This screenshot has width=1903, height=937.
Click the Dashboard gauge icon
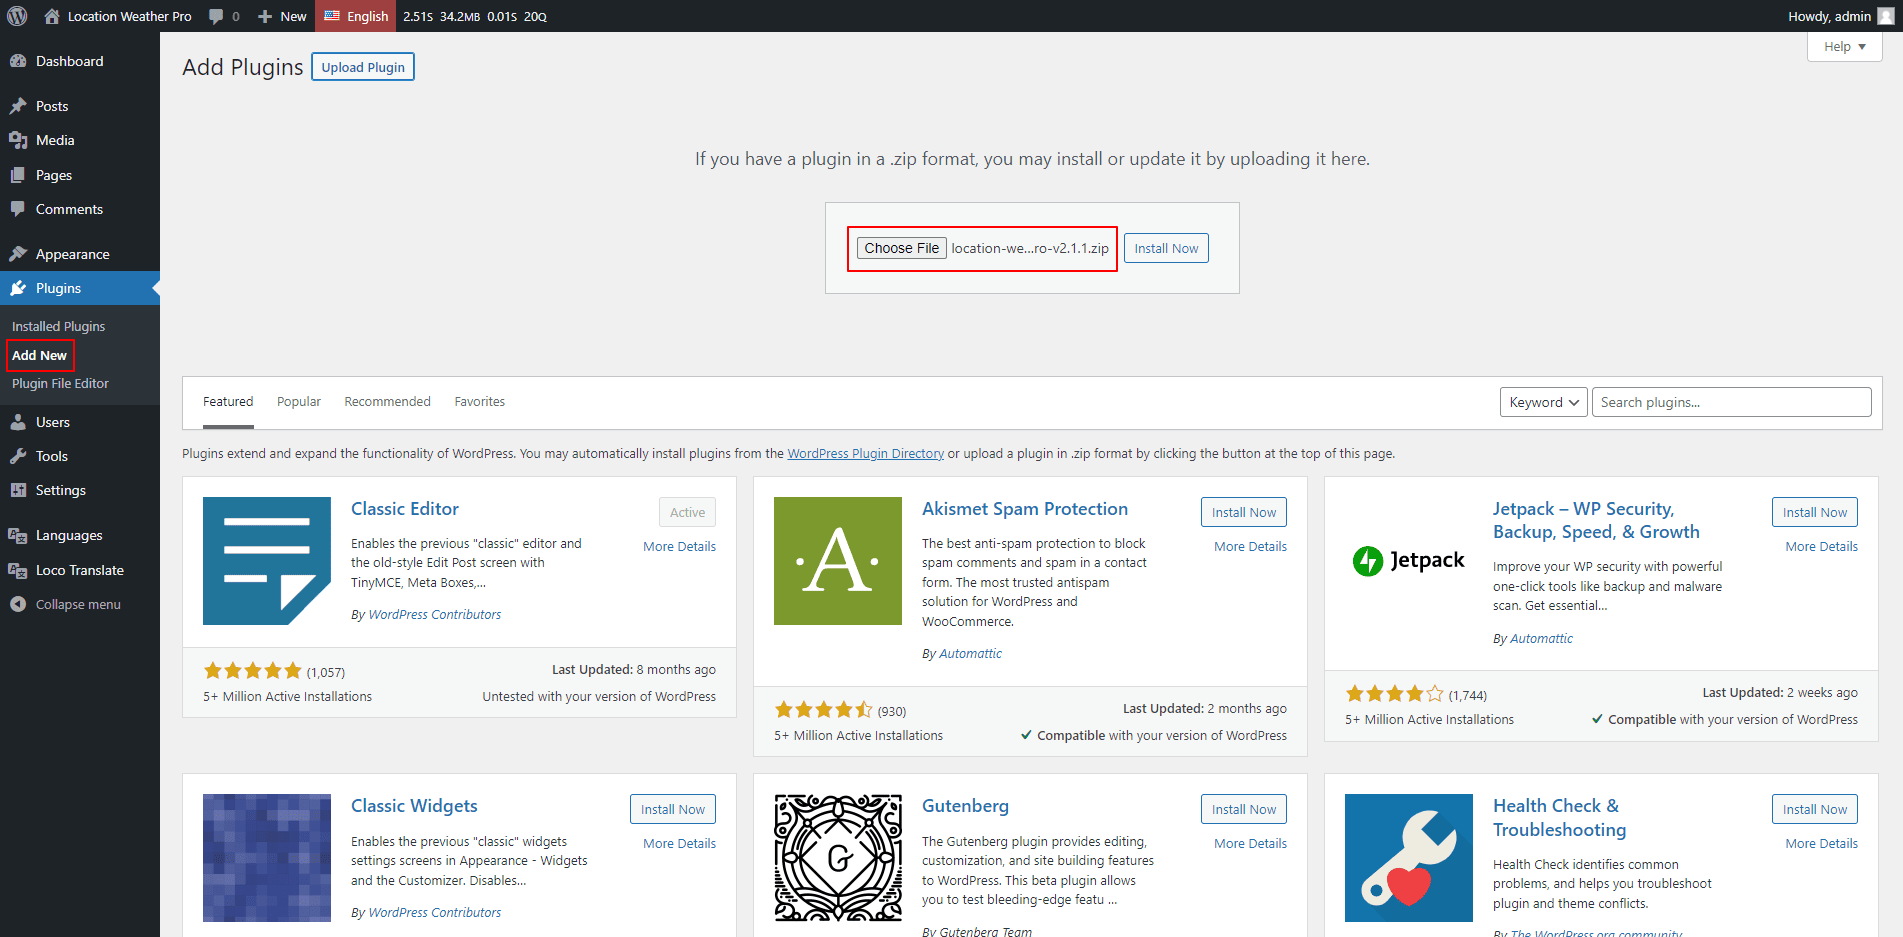(x=18, y=61)
